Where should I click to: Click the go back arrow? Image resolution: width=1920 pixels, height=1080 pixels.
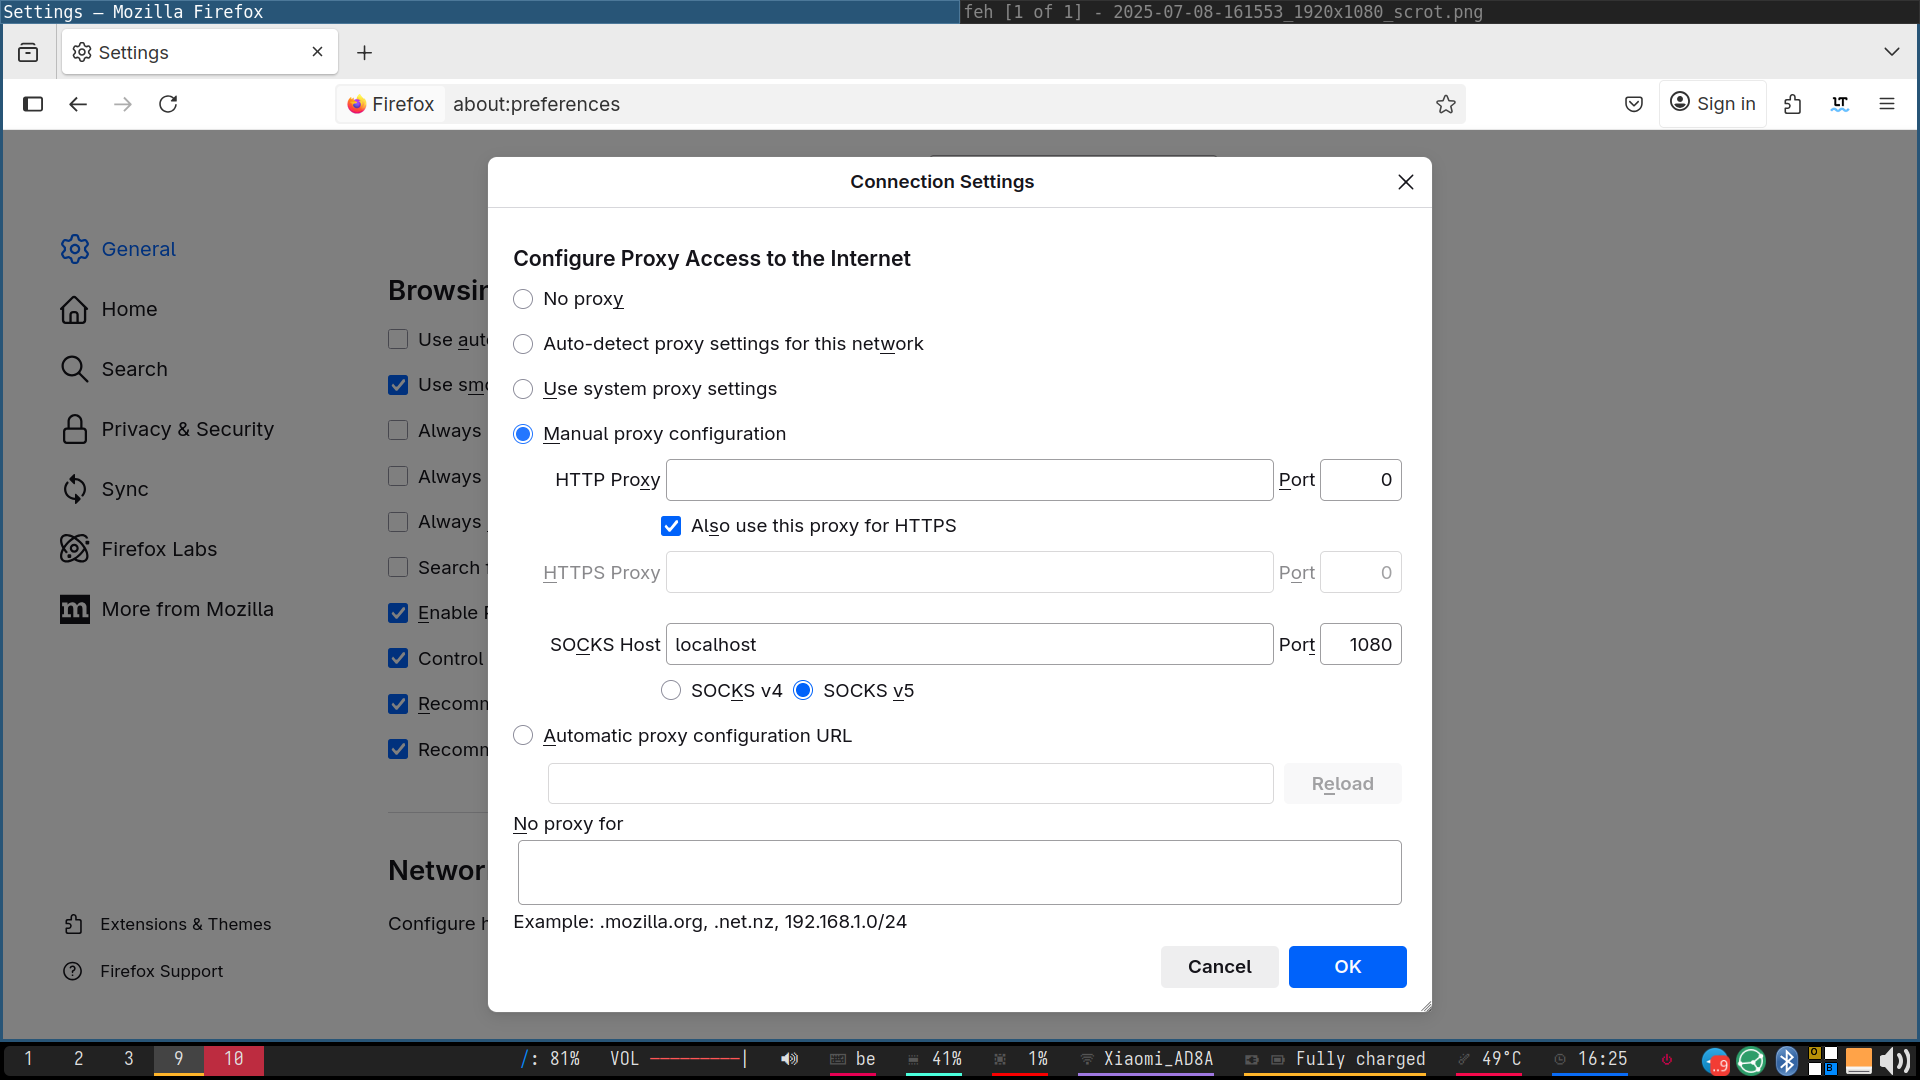pyautogui.click(x=78, y=104)
